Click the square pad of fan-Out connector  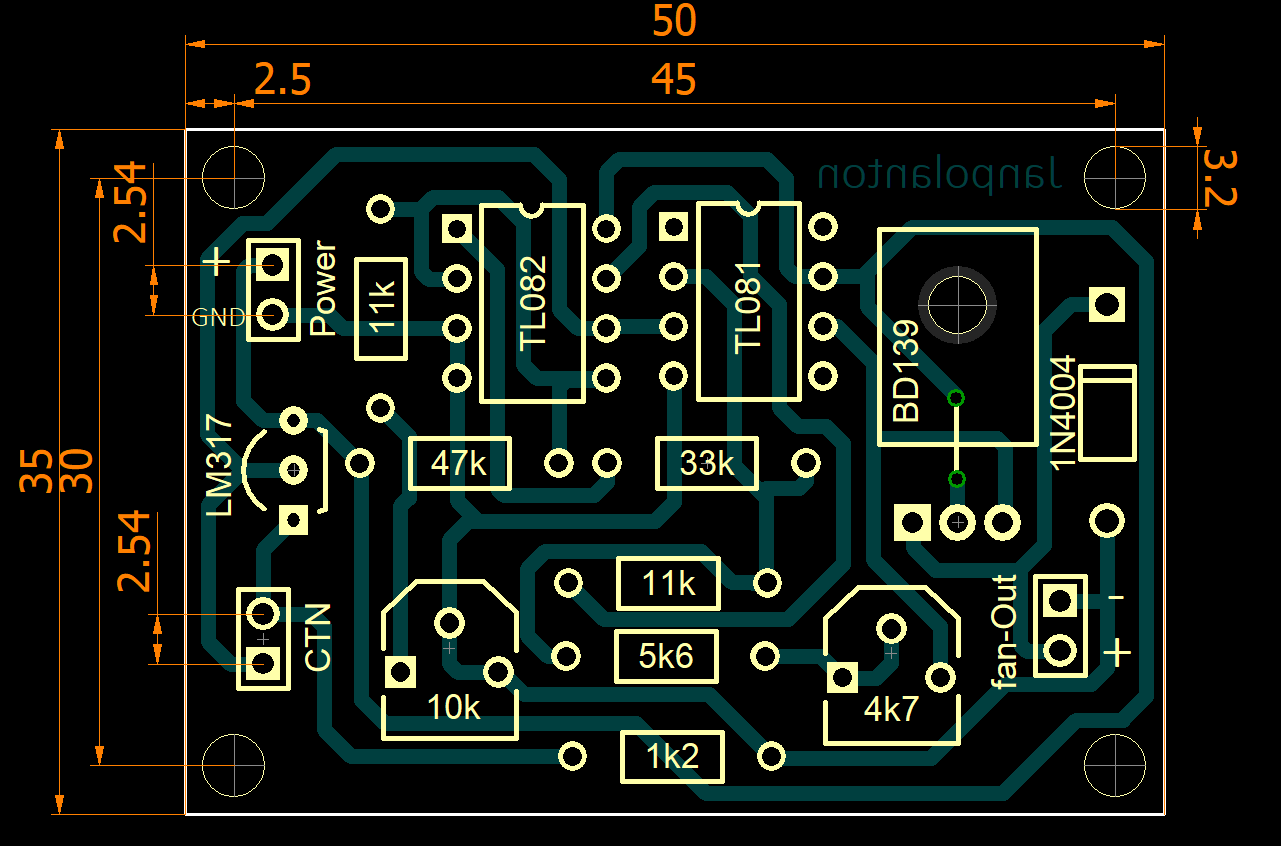[1059, 601]
